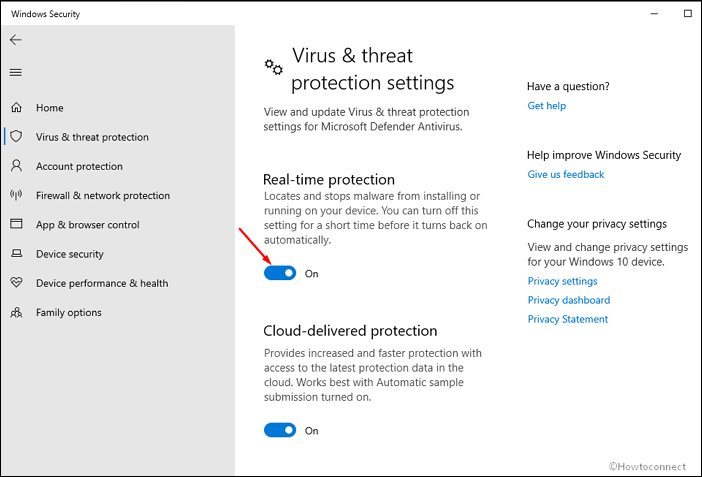
Task: Open the Get help link
Action: point(546,106)
